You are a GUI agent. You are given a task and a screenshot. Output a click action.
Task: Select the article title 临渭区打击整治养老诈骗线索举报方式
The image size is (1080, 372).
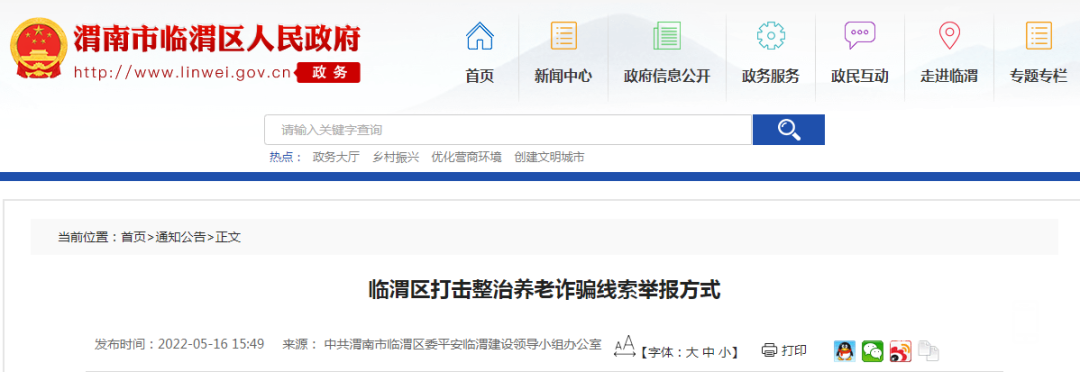pyautogui.click(x=544, y=290)
